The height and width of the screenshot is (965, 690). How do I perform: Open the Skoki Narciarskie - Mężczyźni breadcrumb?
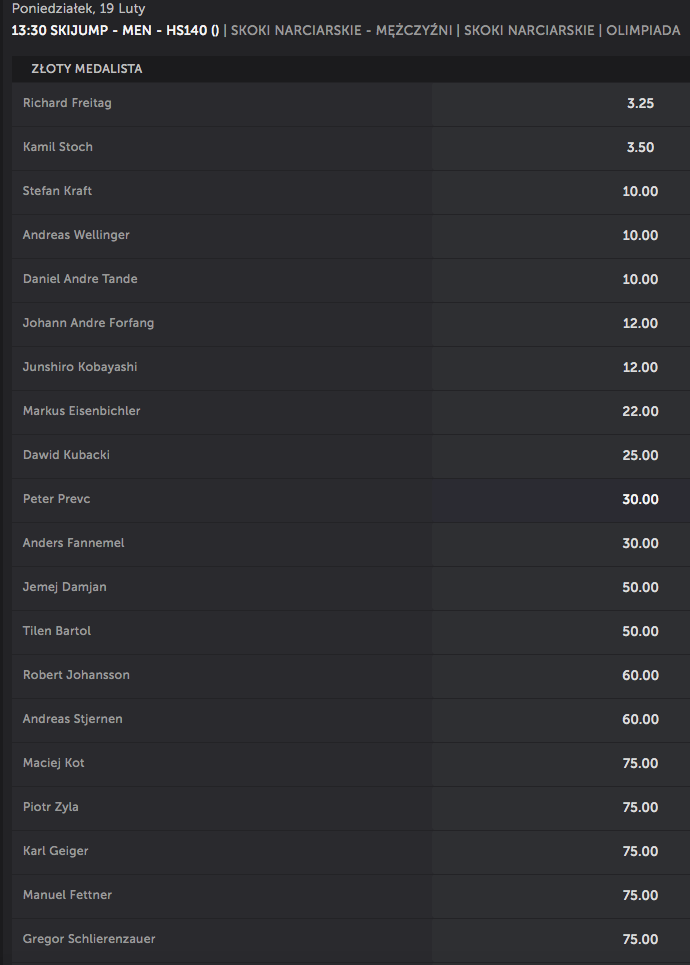click(342, 31)
